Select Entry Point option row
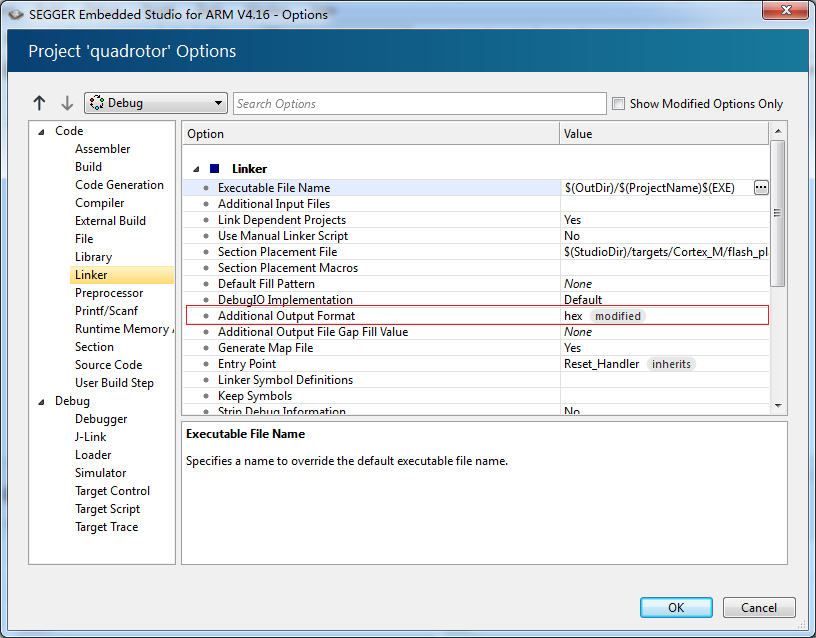 476,364
